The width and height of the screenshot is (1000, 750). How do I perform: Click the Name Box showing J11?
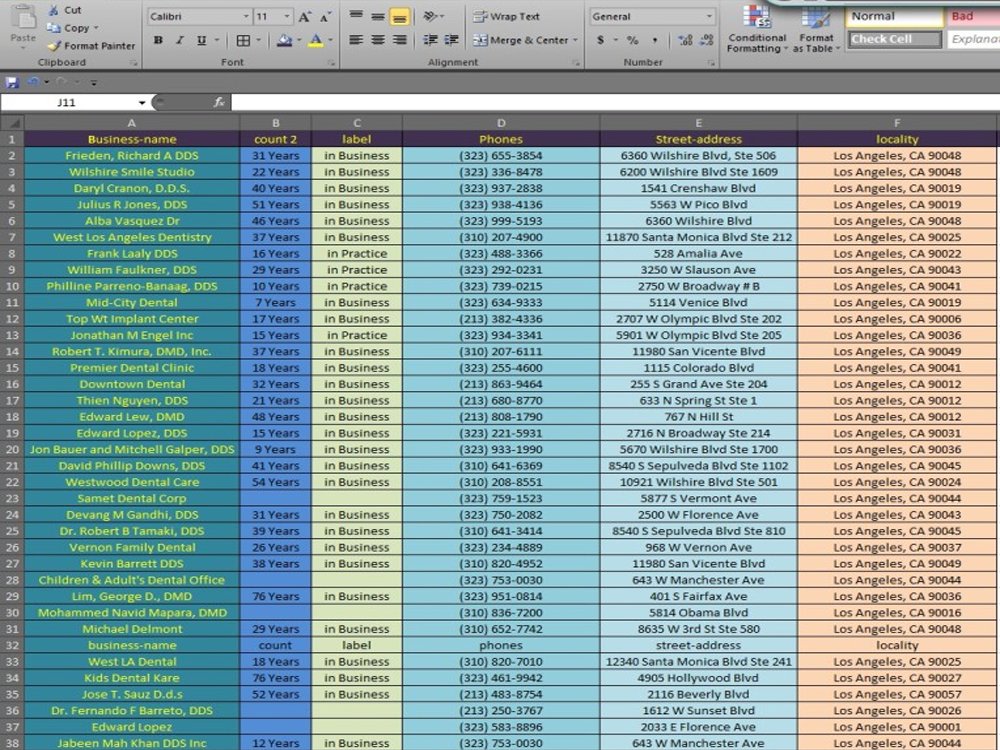[x=69, y=102]
